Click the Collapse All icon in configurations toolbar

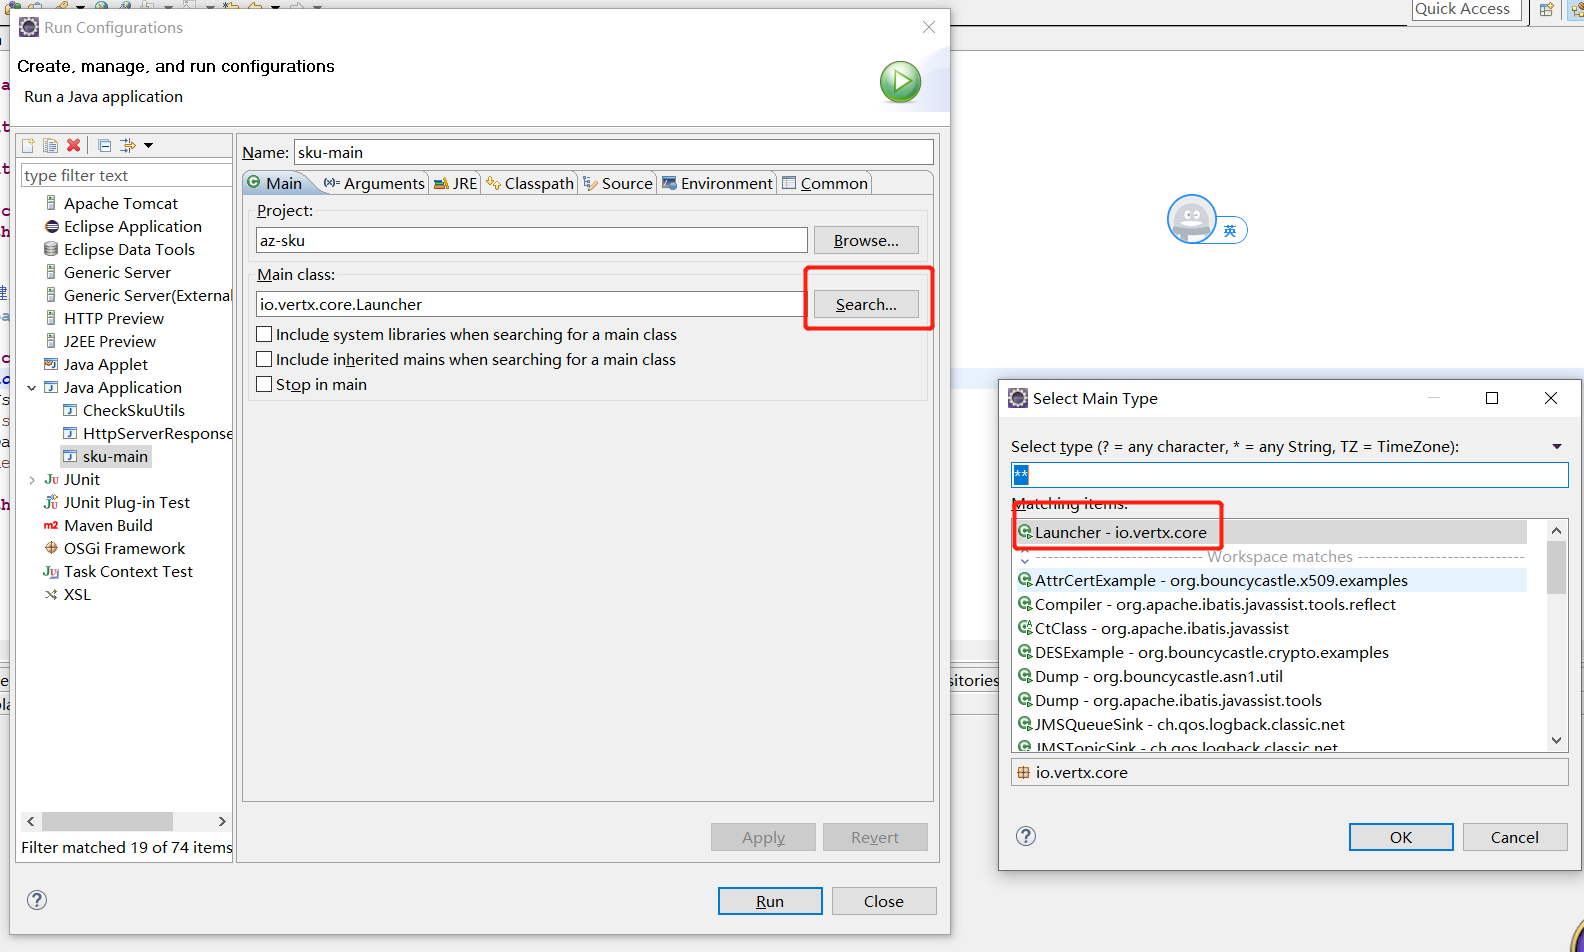click(104, 145)
